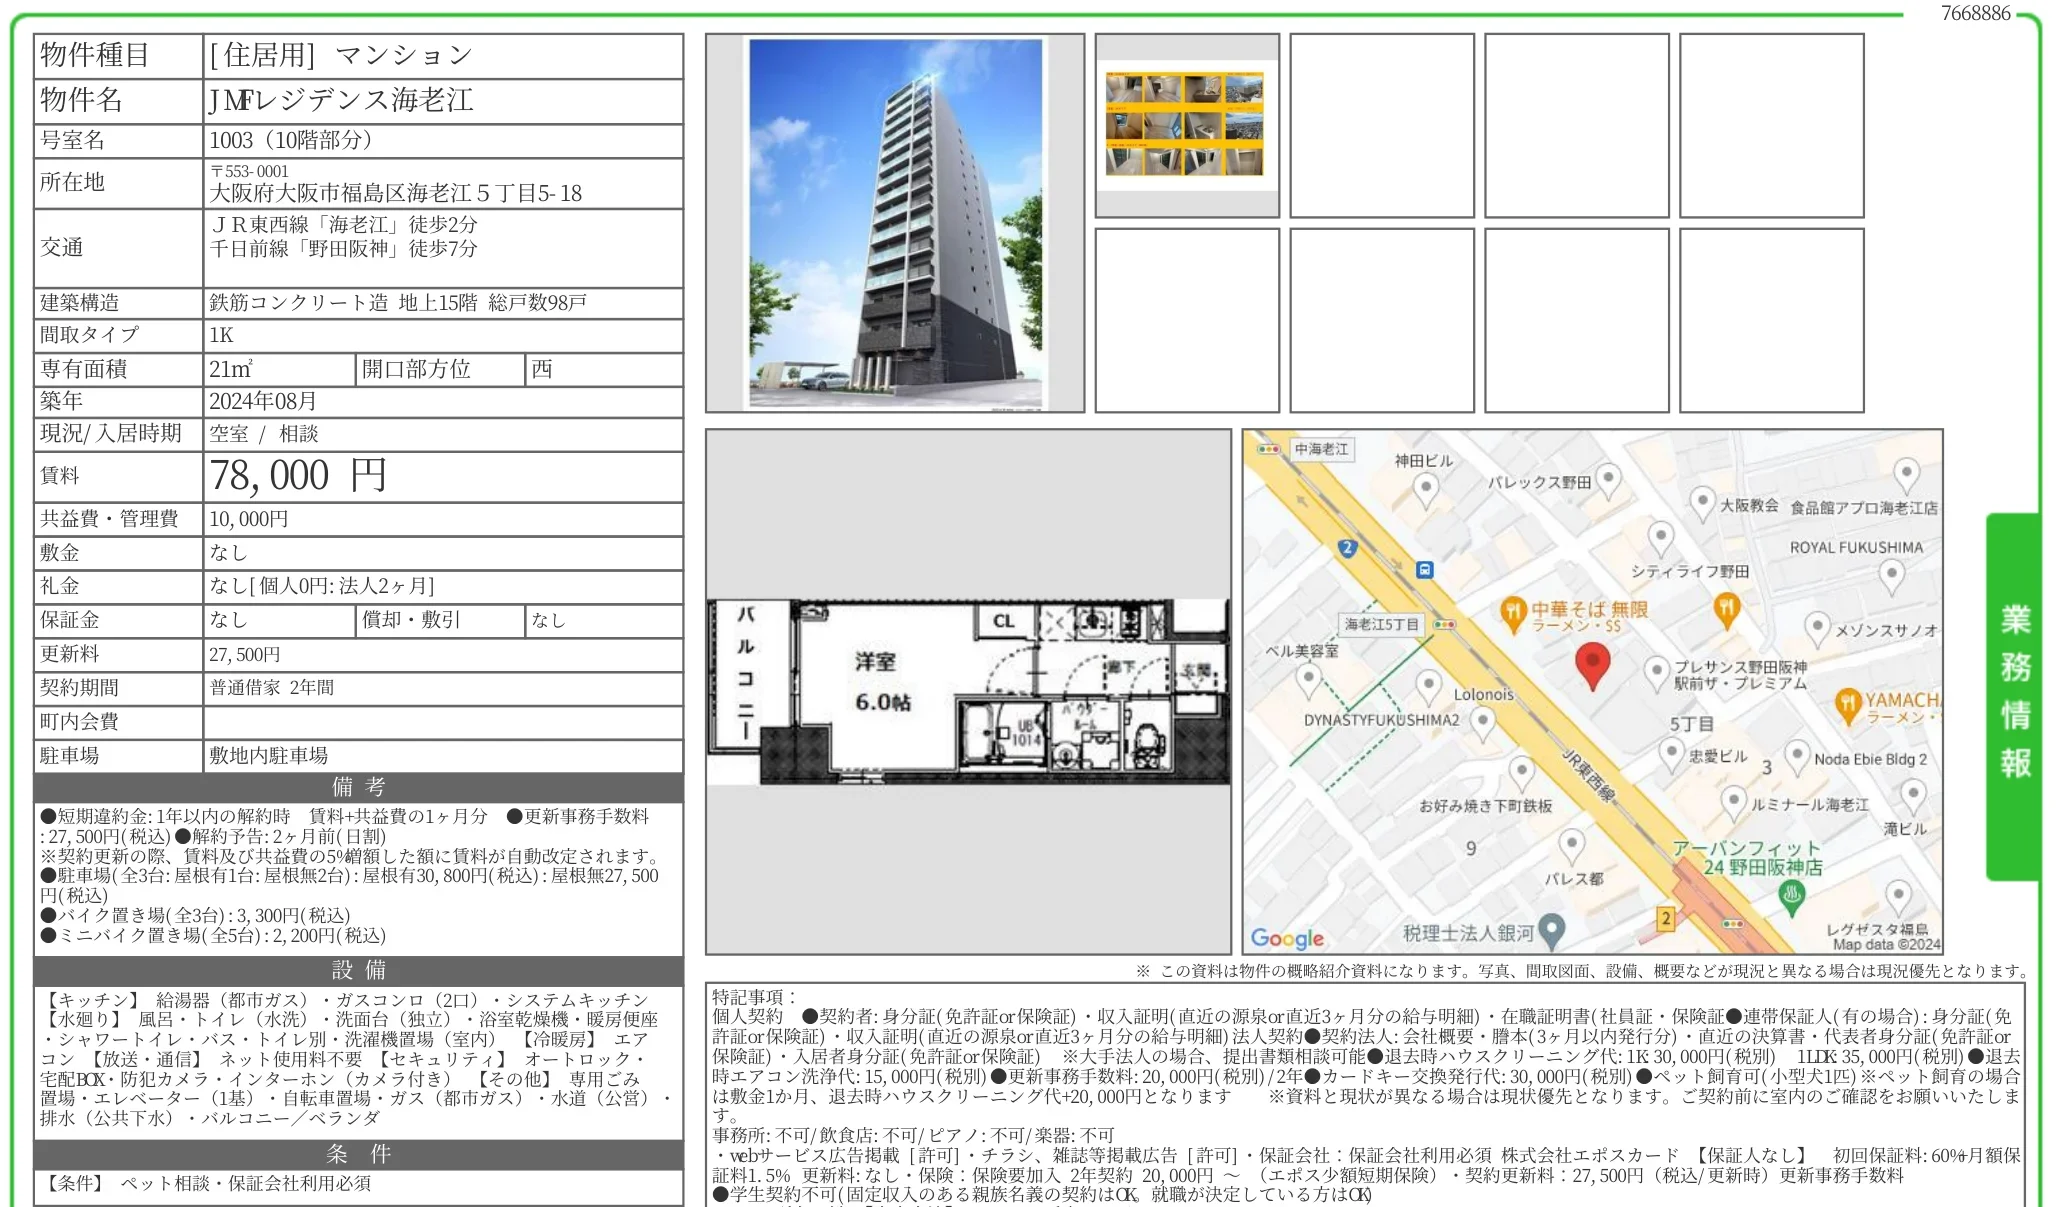Click the floor plan image
The width and height of the screenshot is (2056, 1207).
click(968, 691)
